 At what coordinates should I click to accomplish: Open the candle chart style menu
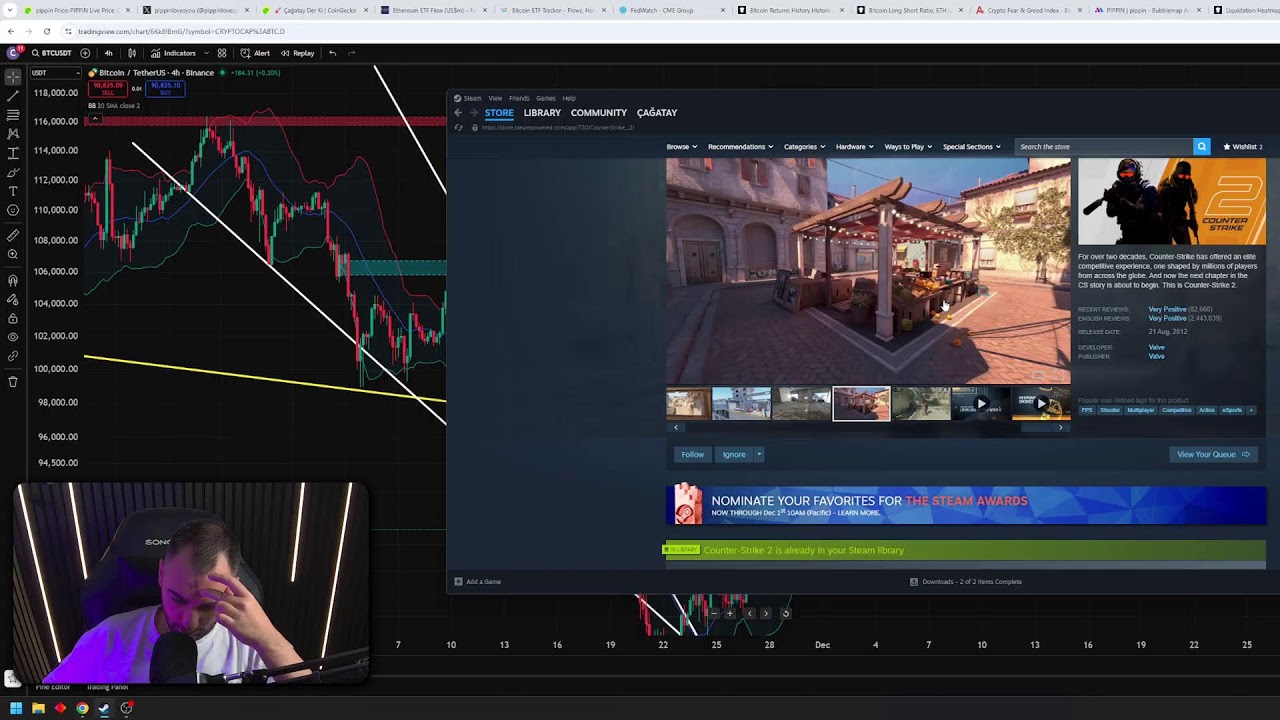(132, 53)
